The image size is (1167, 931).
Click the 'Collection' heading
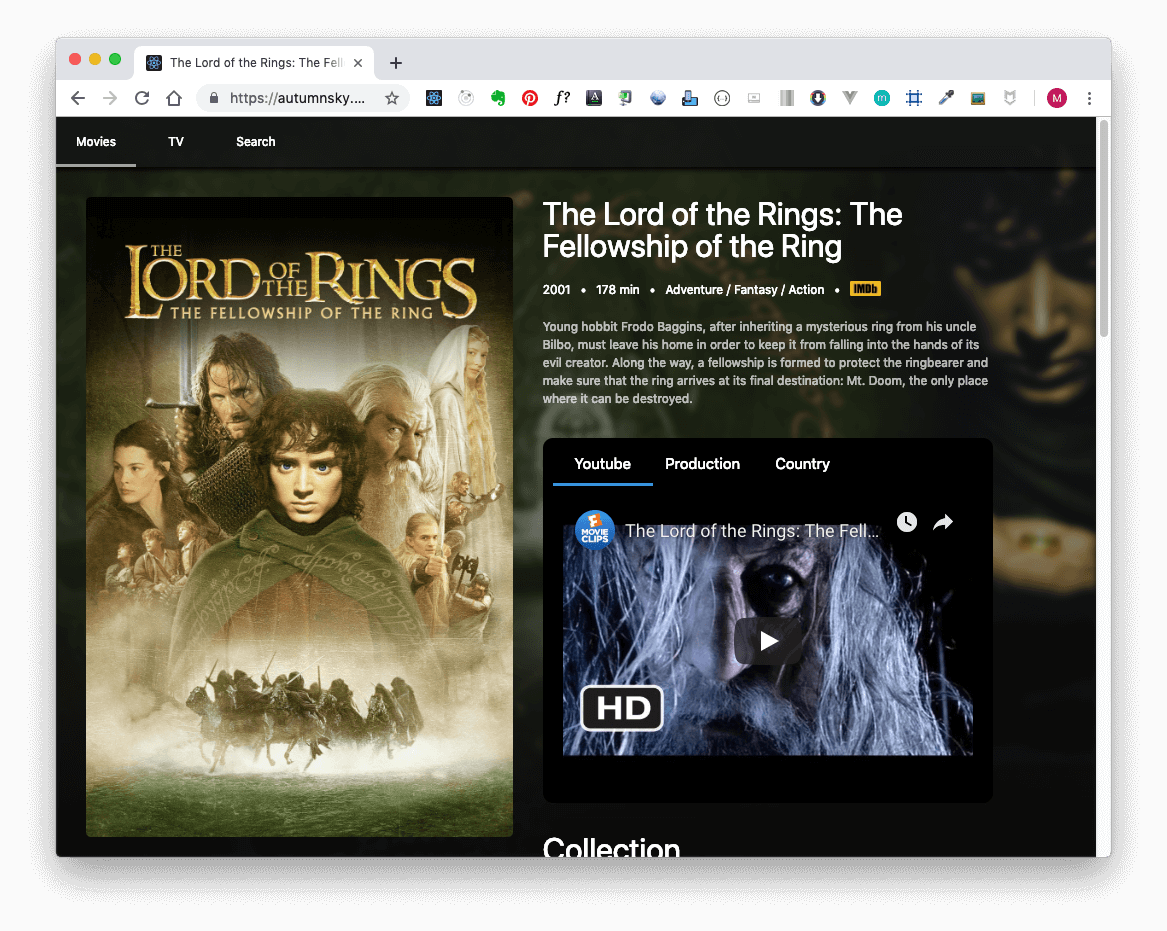[611, 846]
